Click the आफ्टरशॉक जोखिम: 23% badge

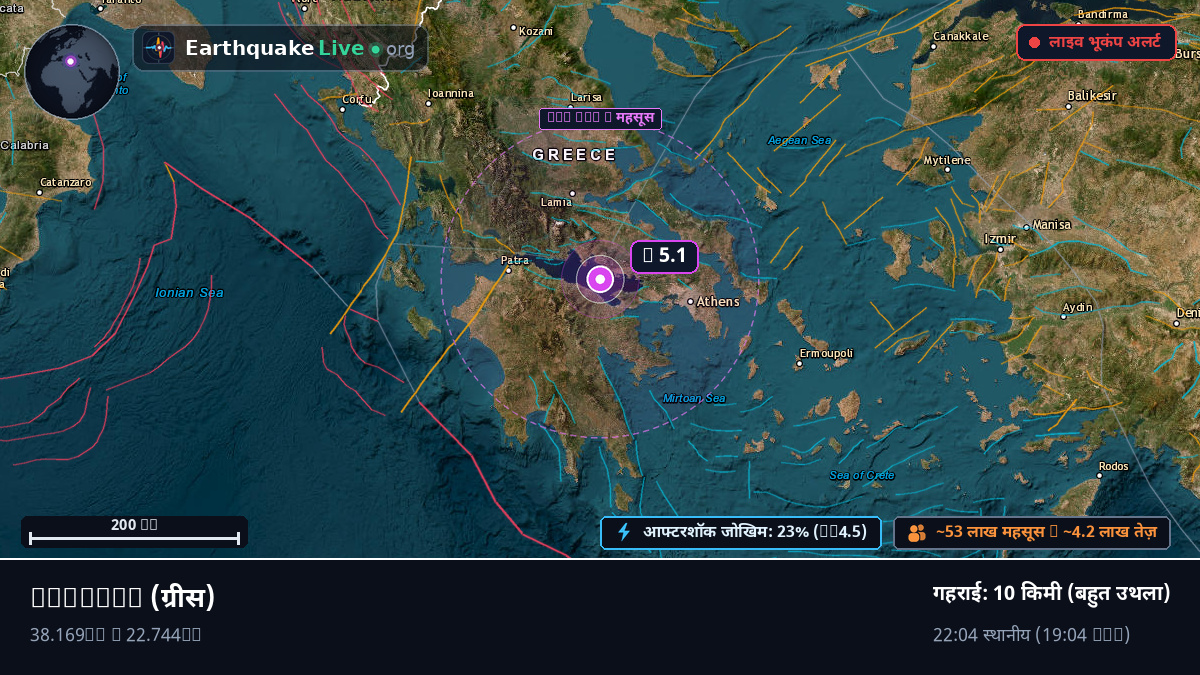tap(740, 533)
